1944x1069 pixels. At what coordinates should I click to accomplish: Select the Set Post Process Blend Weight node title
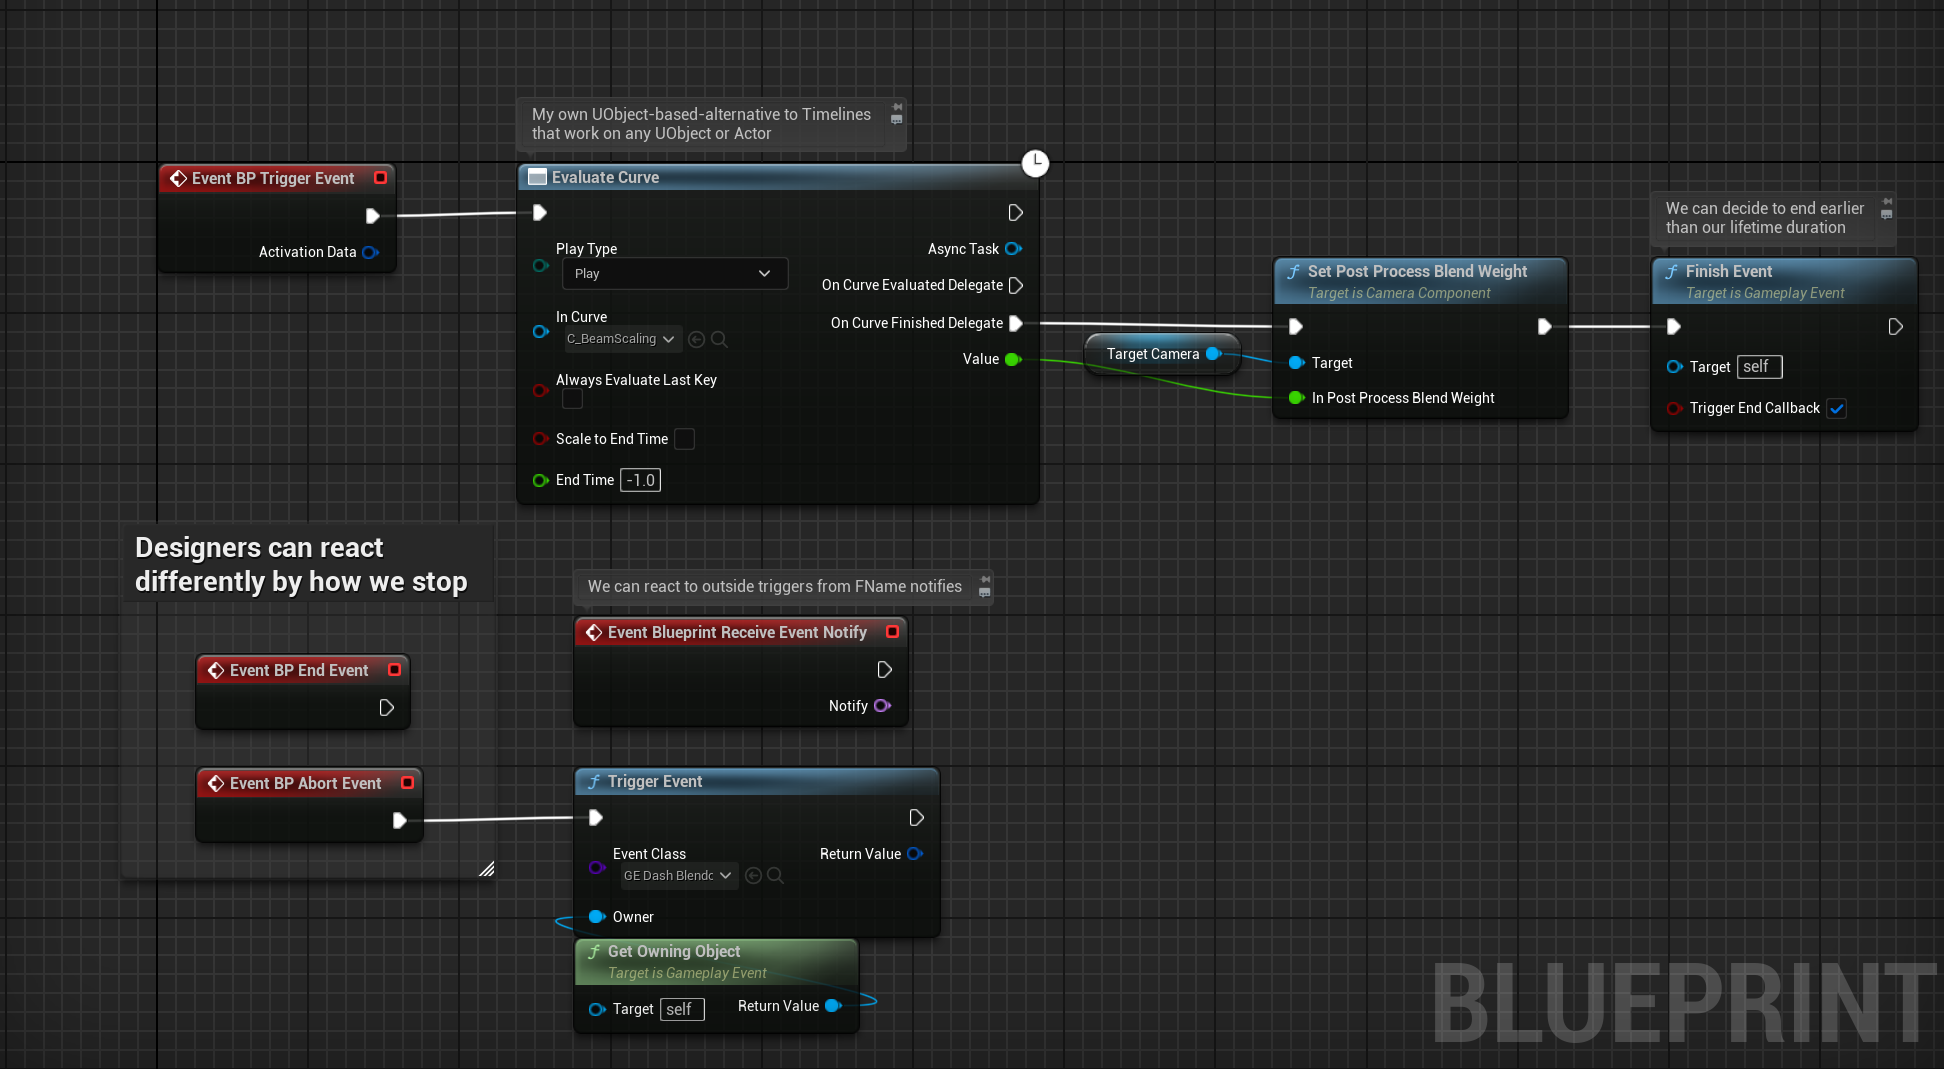[1417, 272]
